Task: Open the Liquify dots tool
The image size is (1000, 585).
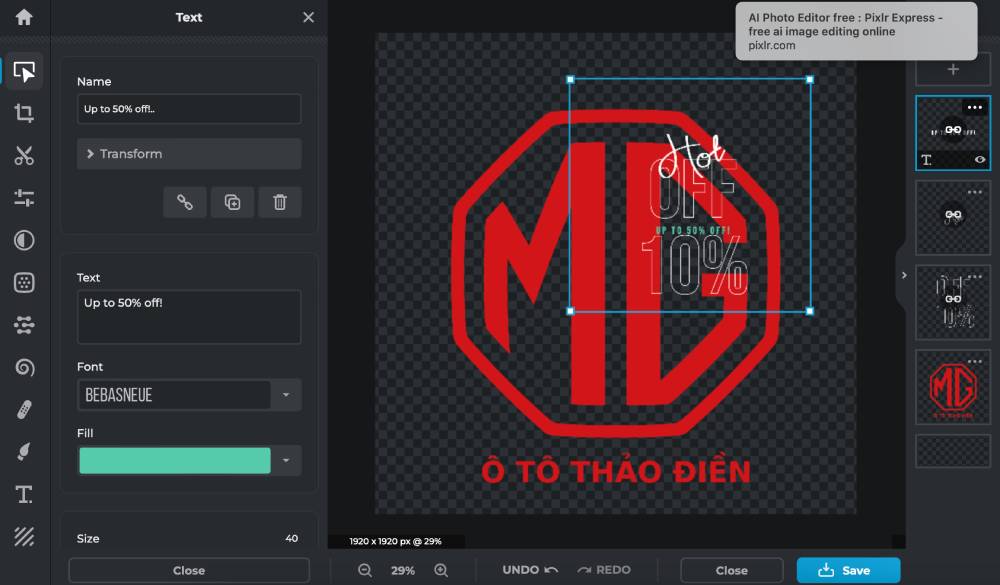Action: tap(24, 325)
